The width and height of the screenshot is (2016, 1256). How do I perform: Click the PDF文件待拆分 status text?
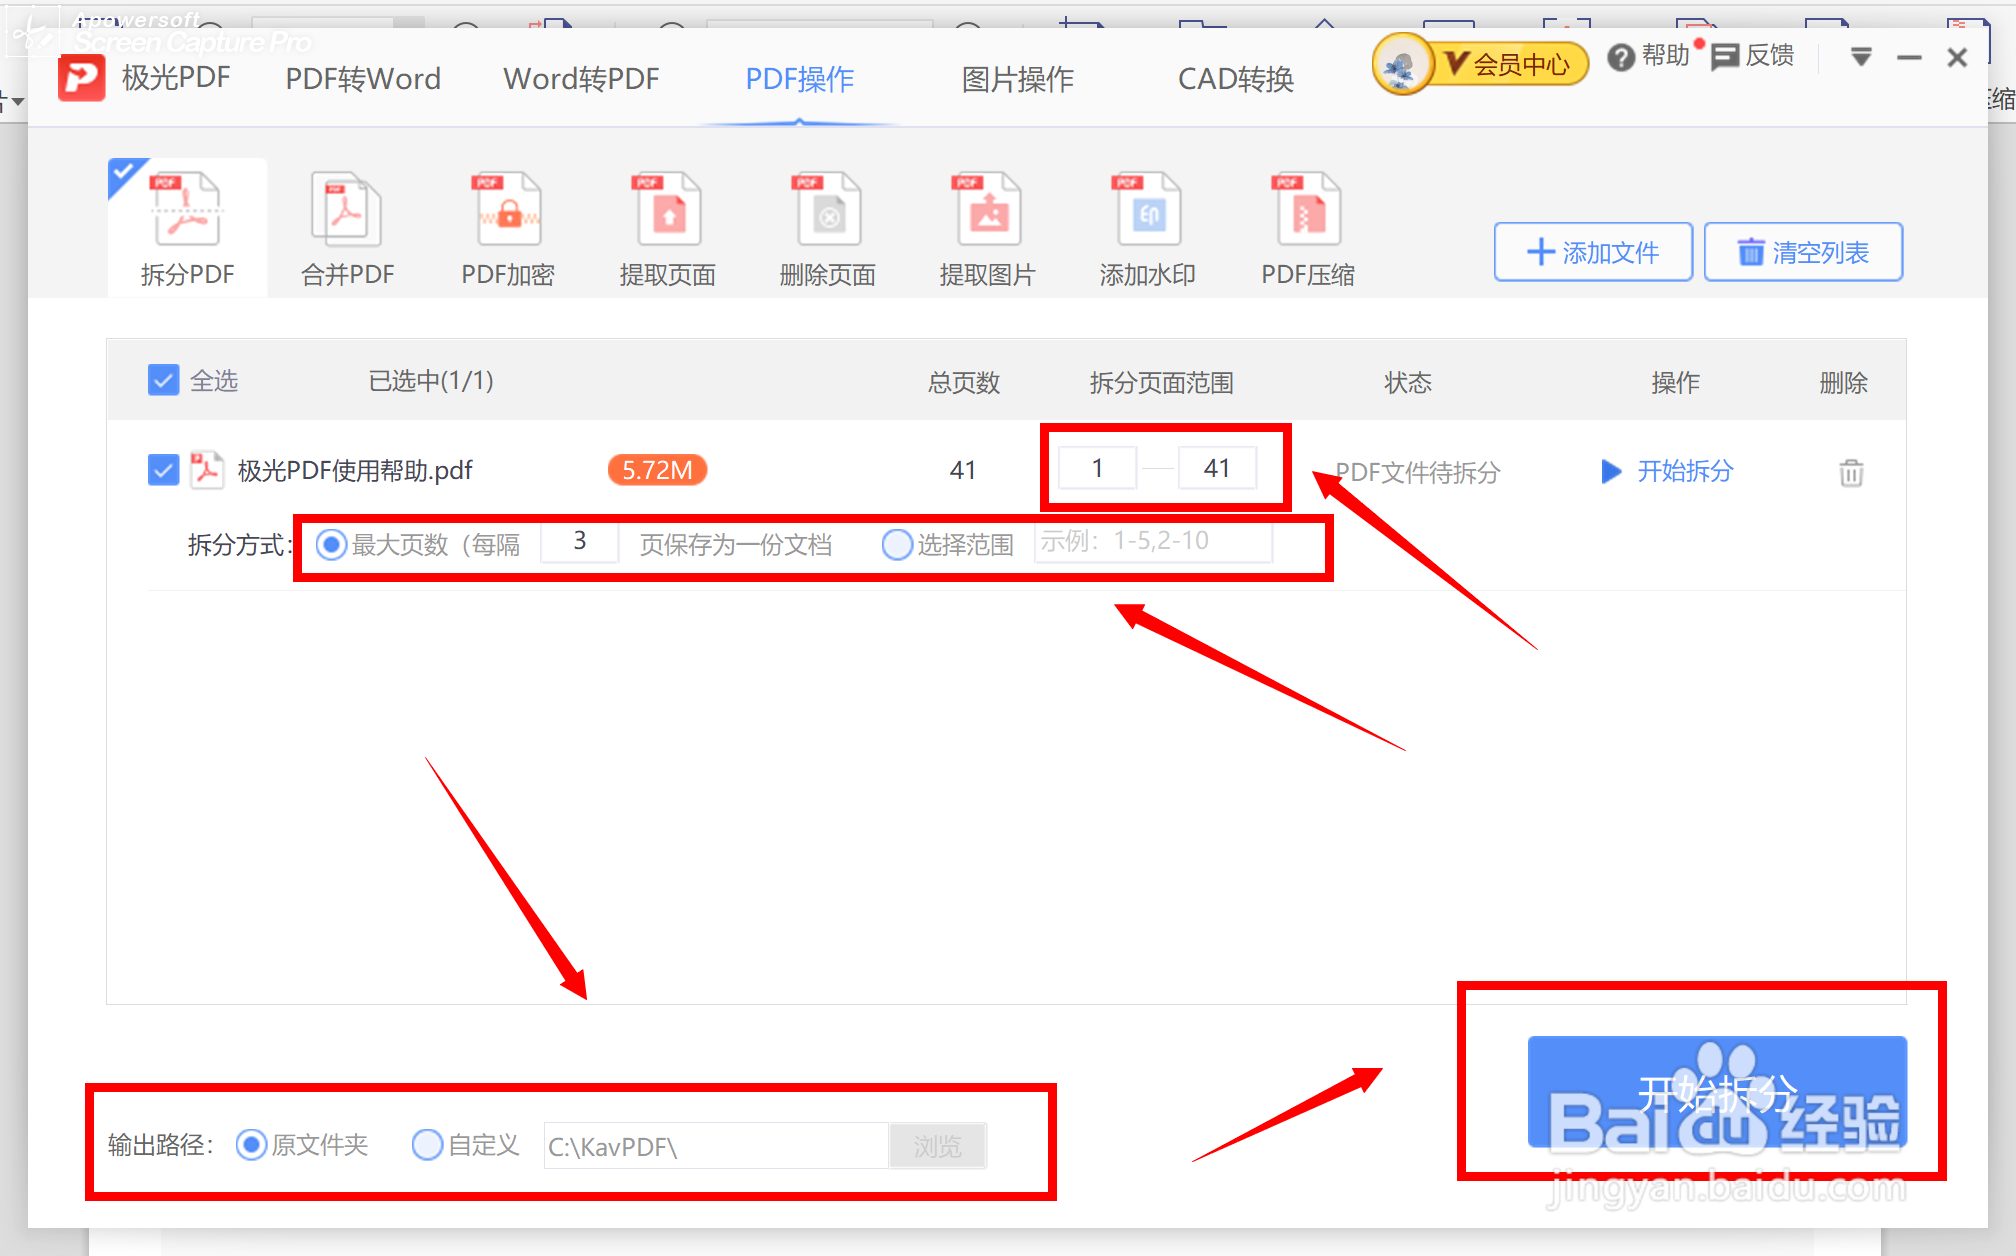[x=1417, y=472]
